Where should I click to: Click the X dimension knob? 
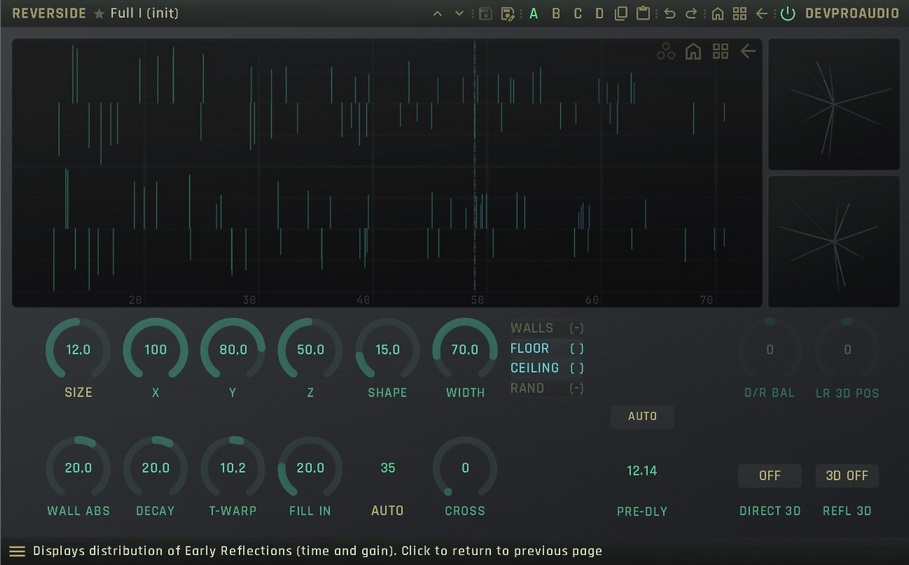click(155, 349)
